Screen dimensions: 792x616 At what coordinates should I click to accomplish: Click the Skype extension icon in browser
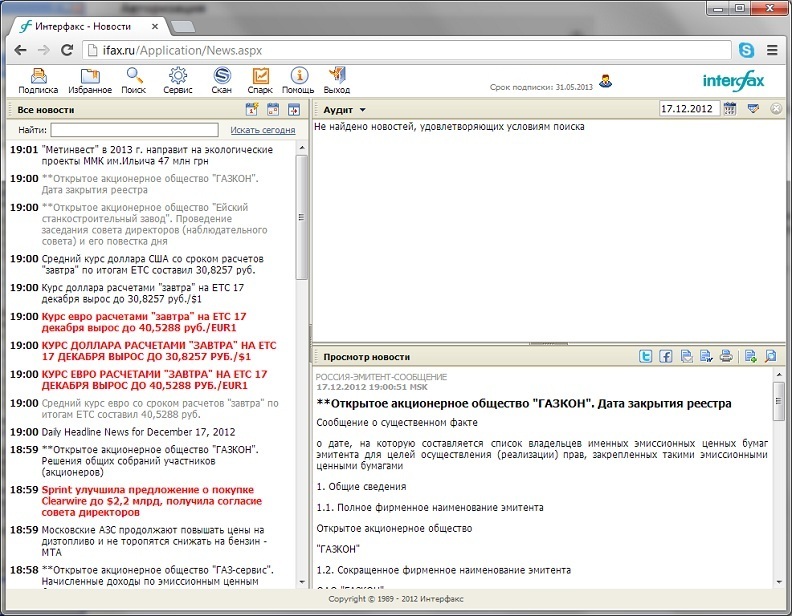pos(747,50)
